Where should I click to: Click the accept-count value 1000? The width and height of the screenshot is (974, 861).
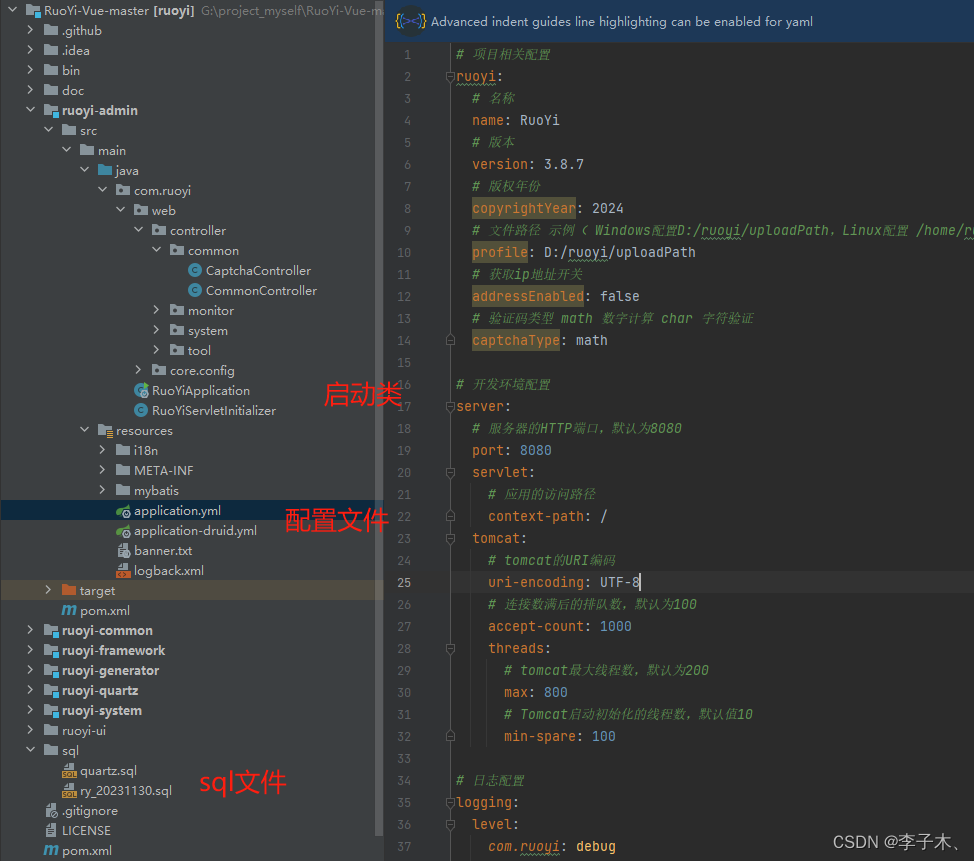(x=615, y=626)
